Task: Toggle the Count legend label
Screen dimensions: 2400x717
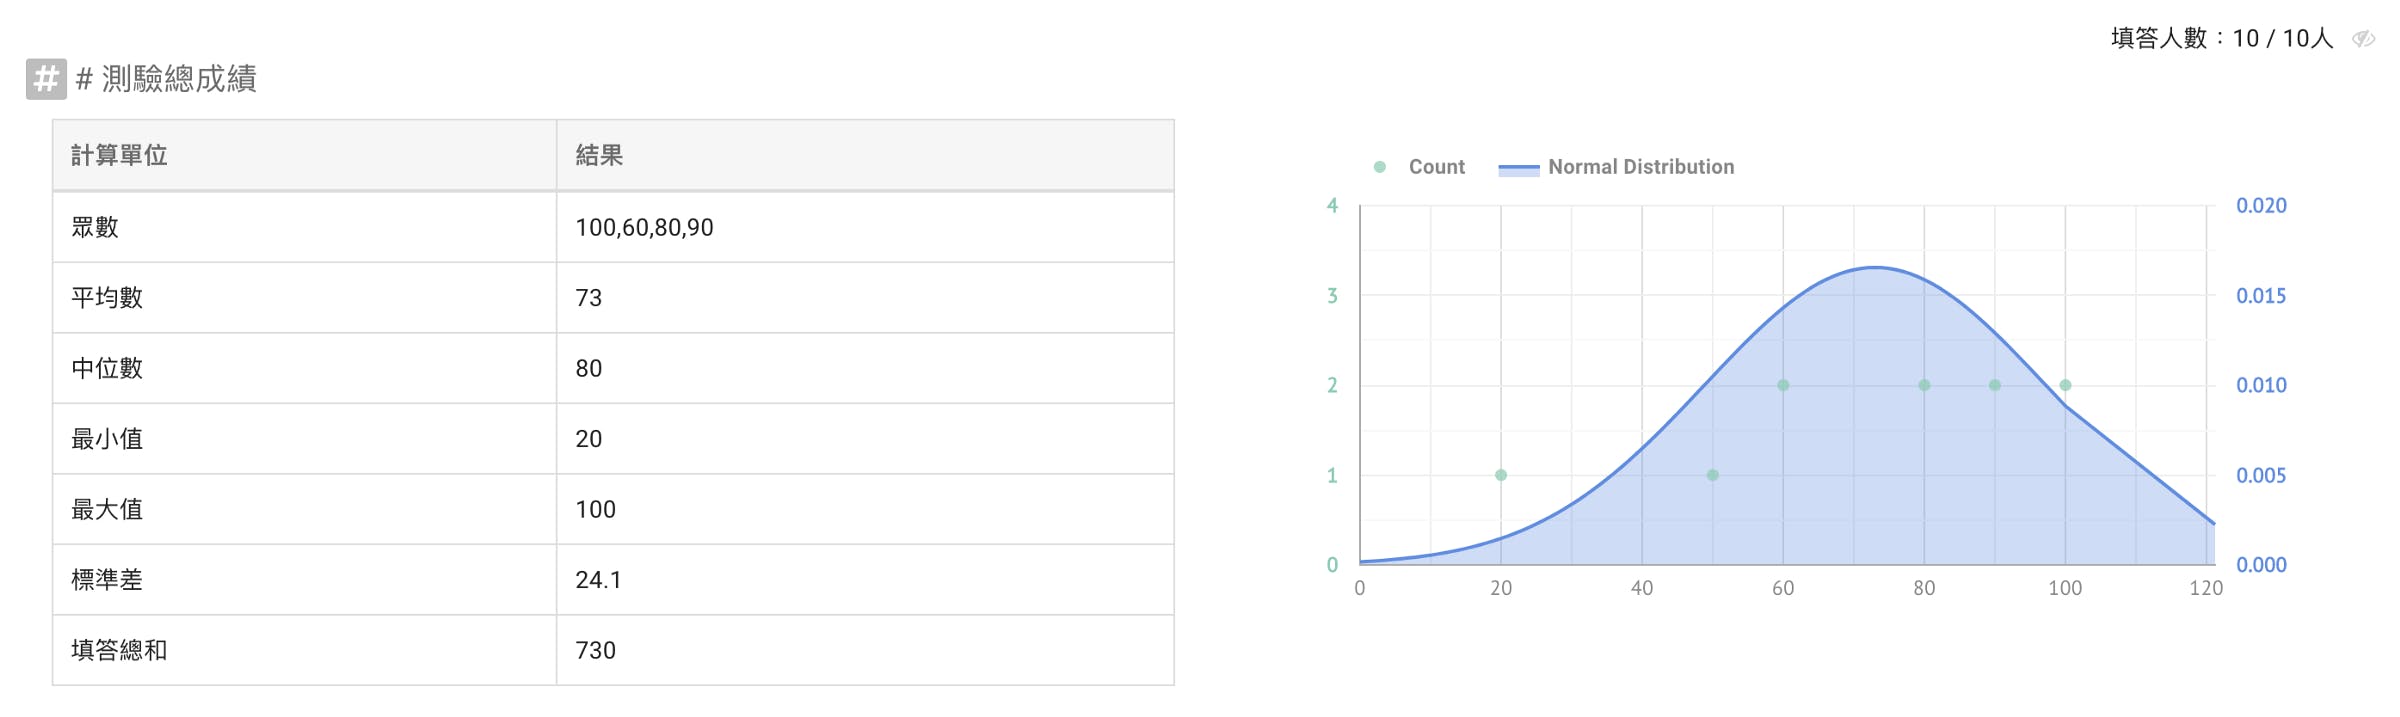Action: pos(1436,167)
